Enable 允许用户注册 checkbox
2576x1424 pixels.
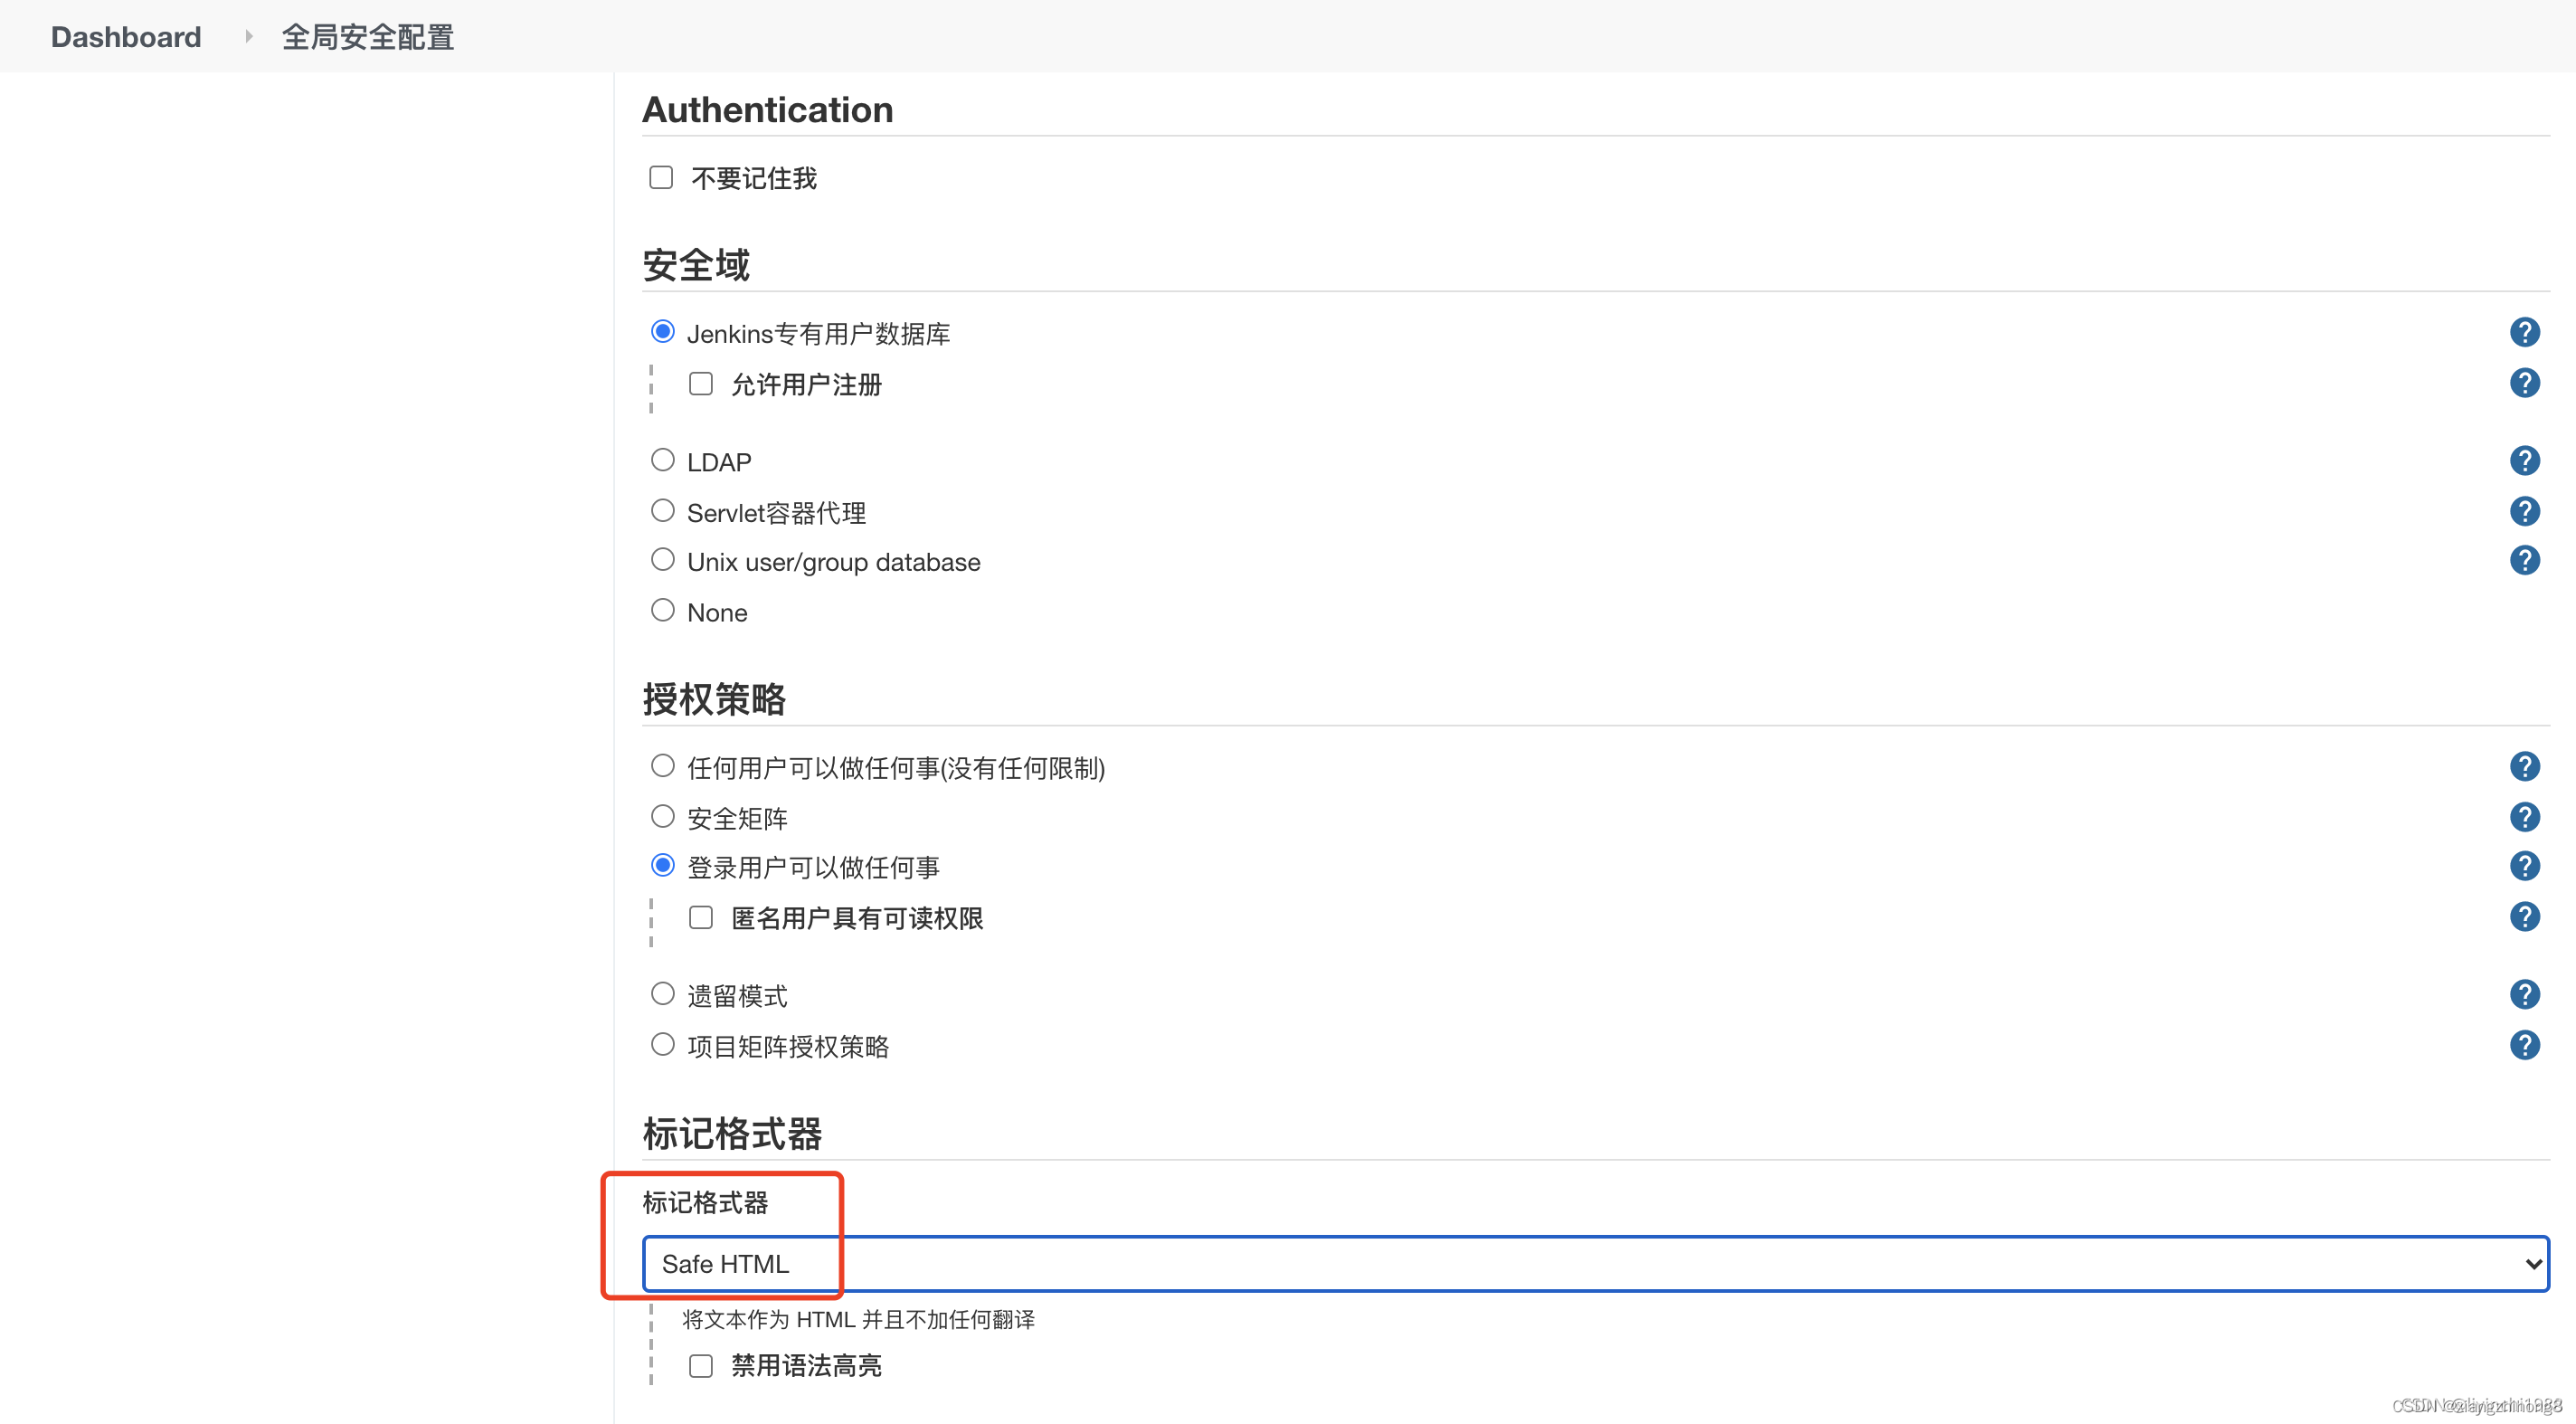[x=701, y=384]
